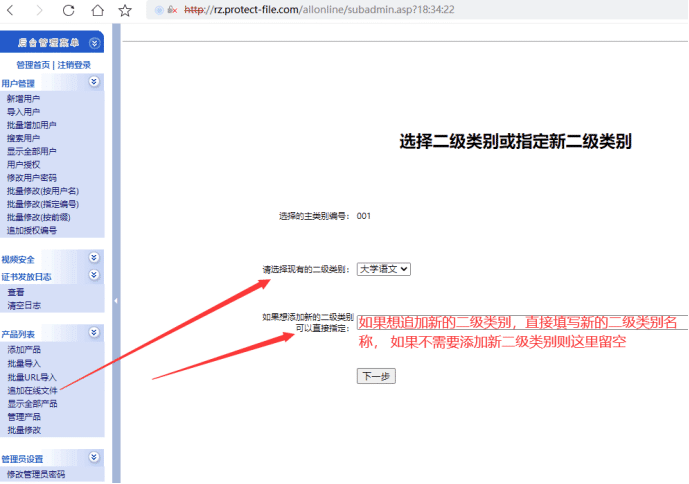The width and height of the screenshot is (689, 484).
Task: Select 批量URL导入 from the product list
Action: coord(32,377)
